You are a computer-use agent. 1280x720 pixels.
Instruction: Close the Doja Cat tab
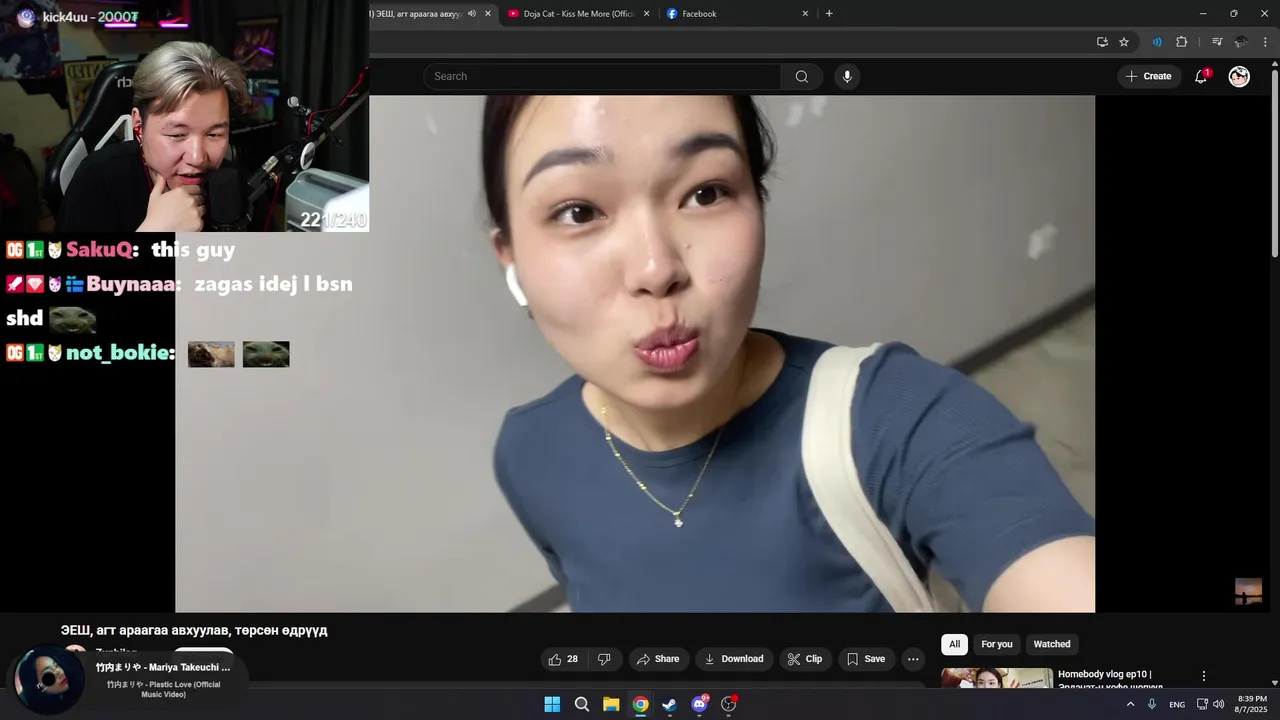pos(646,14)
